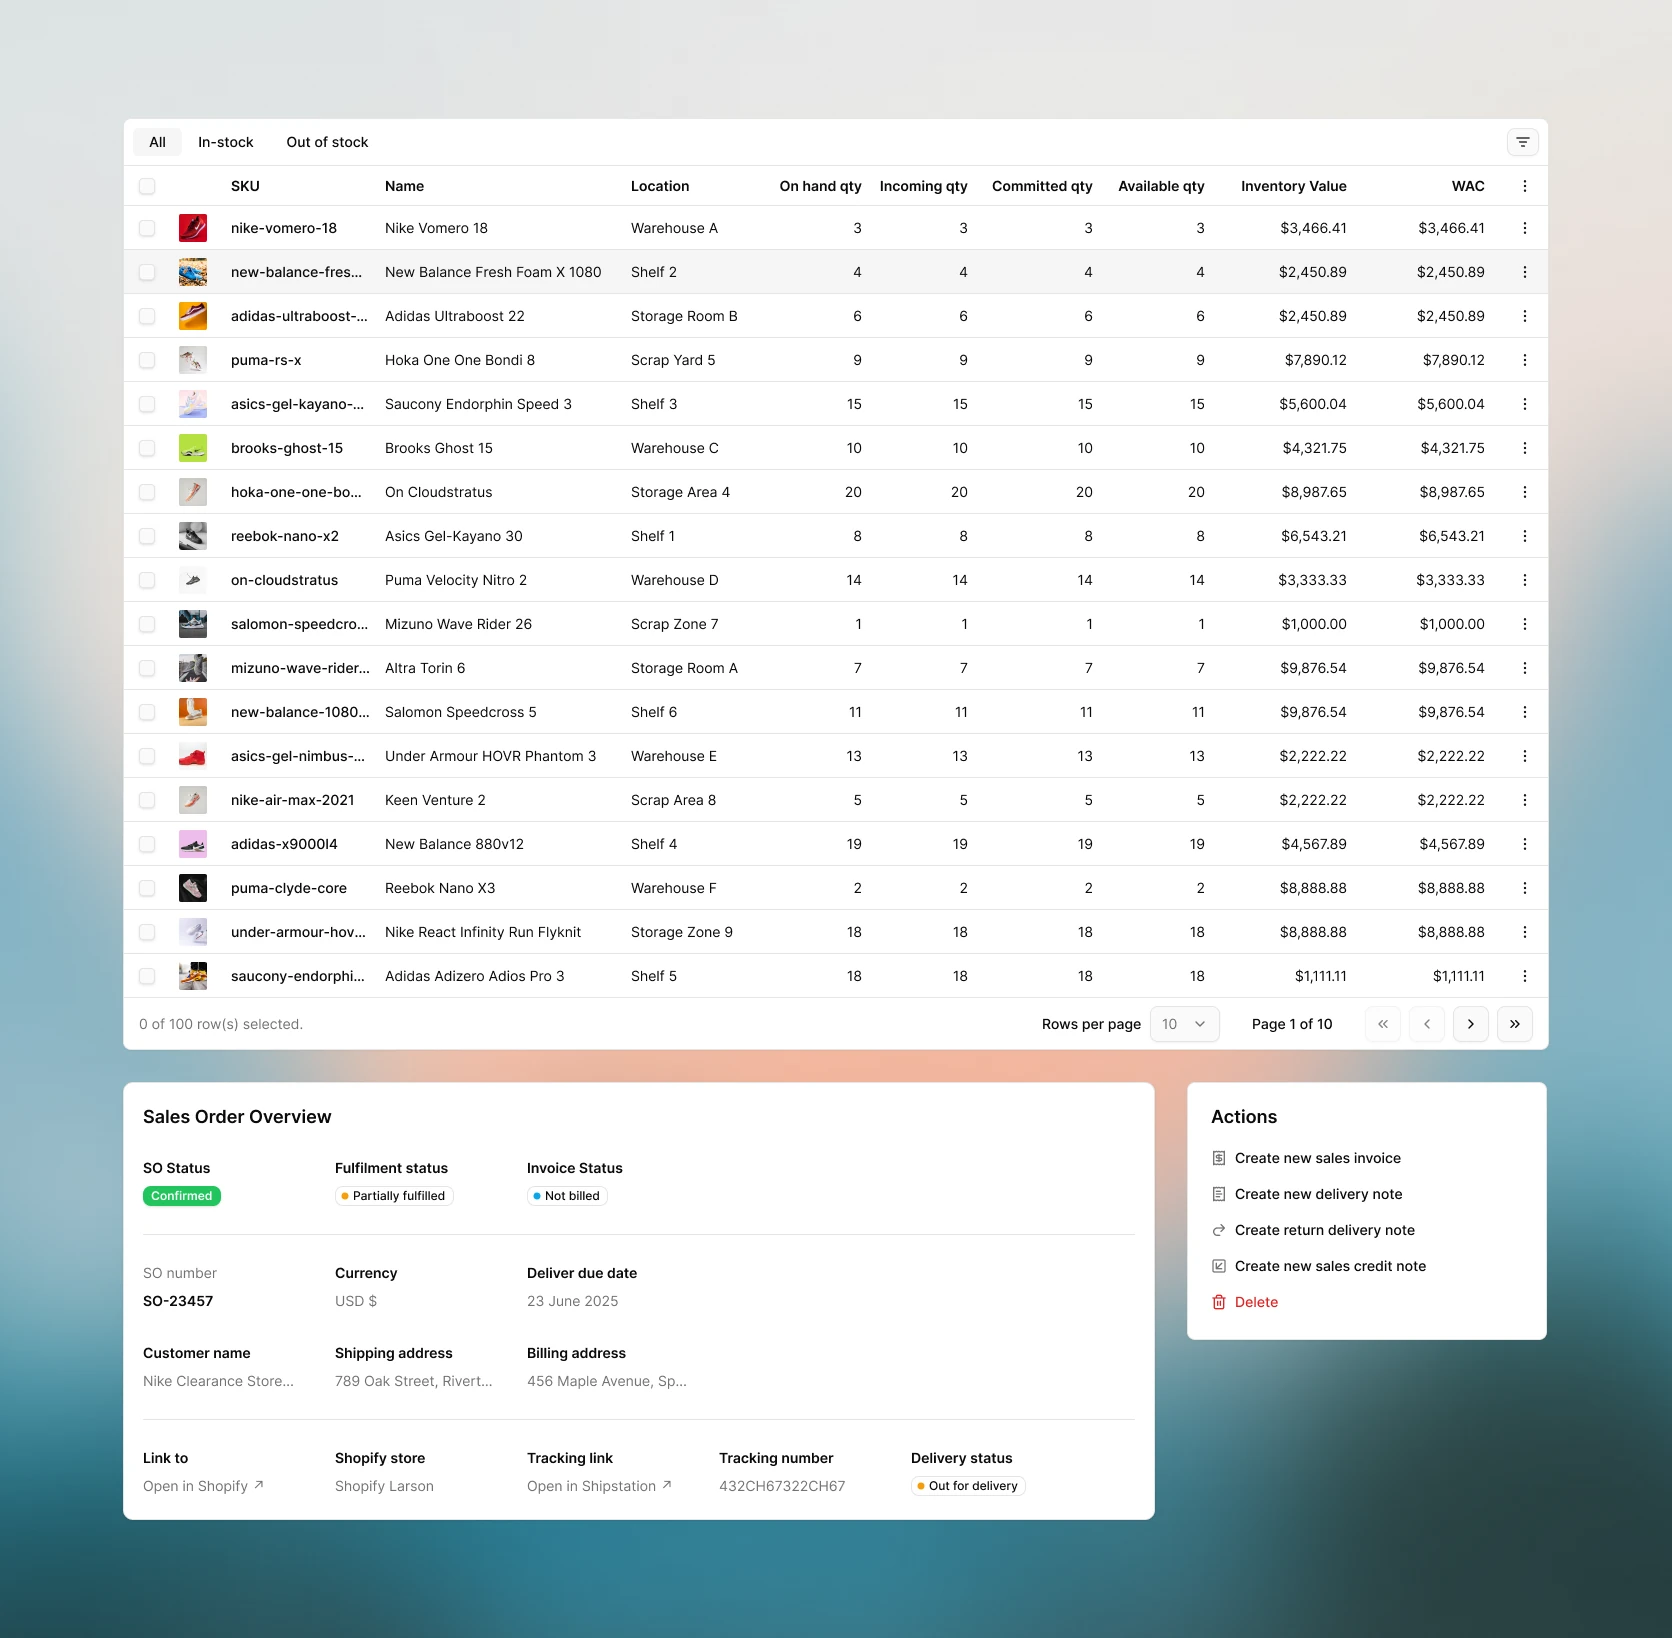Switch to the In-stock tab

(226, 142)
